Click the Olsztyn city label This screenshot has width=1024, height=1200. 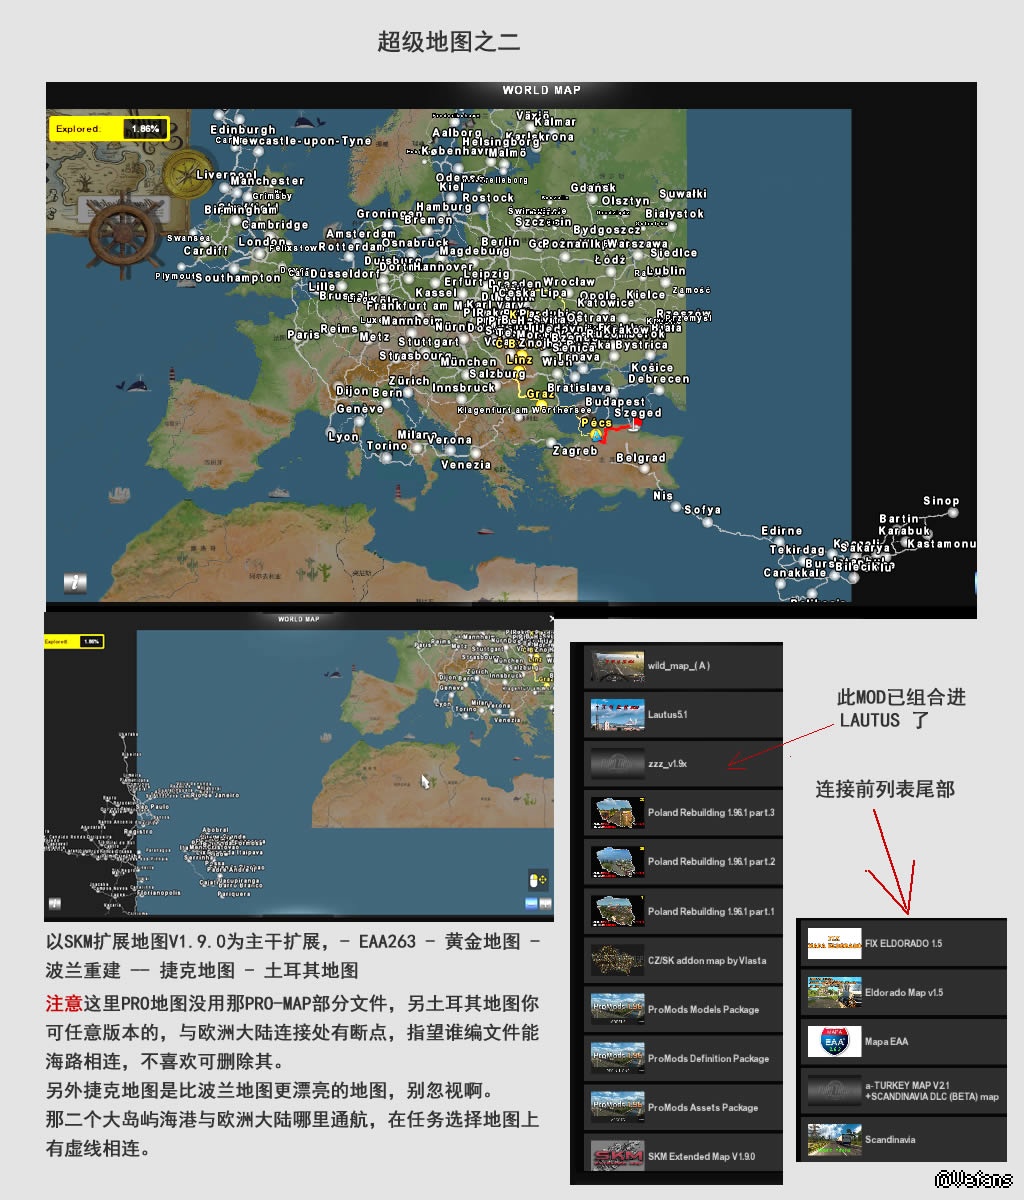click(x=626, y=201)
